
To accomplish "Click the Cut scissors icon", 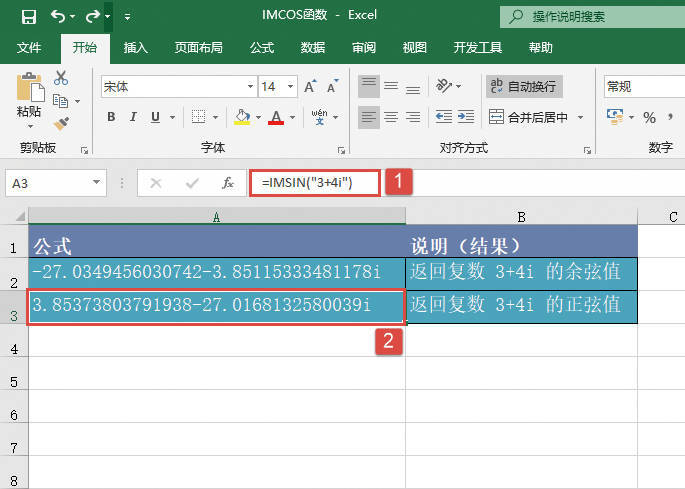I will (61, 78).
